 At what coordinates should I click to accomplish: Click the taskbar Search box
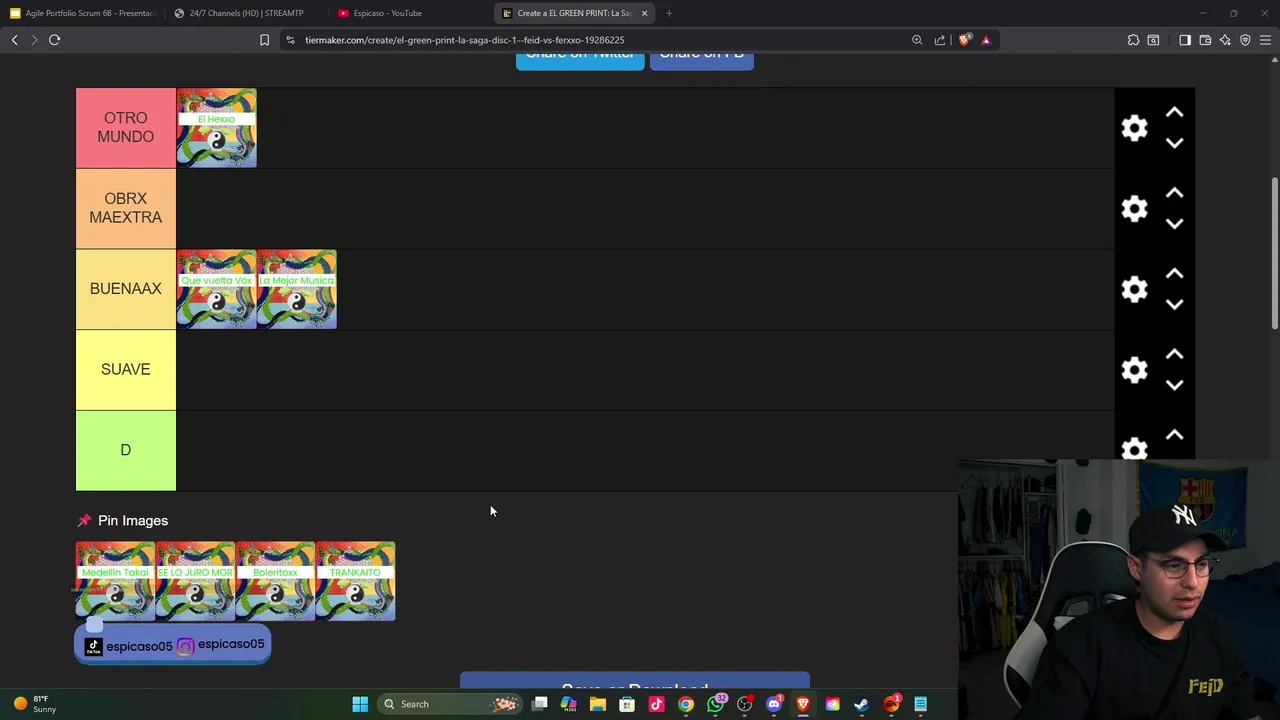click(450, 704)
